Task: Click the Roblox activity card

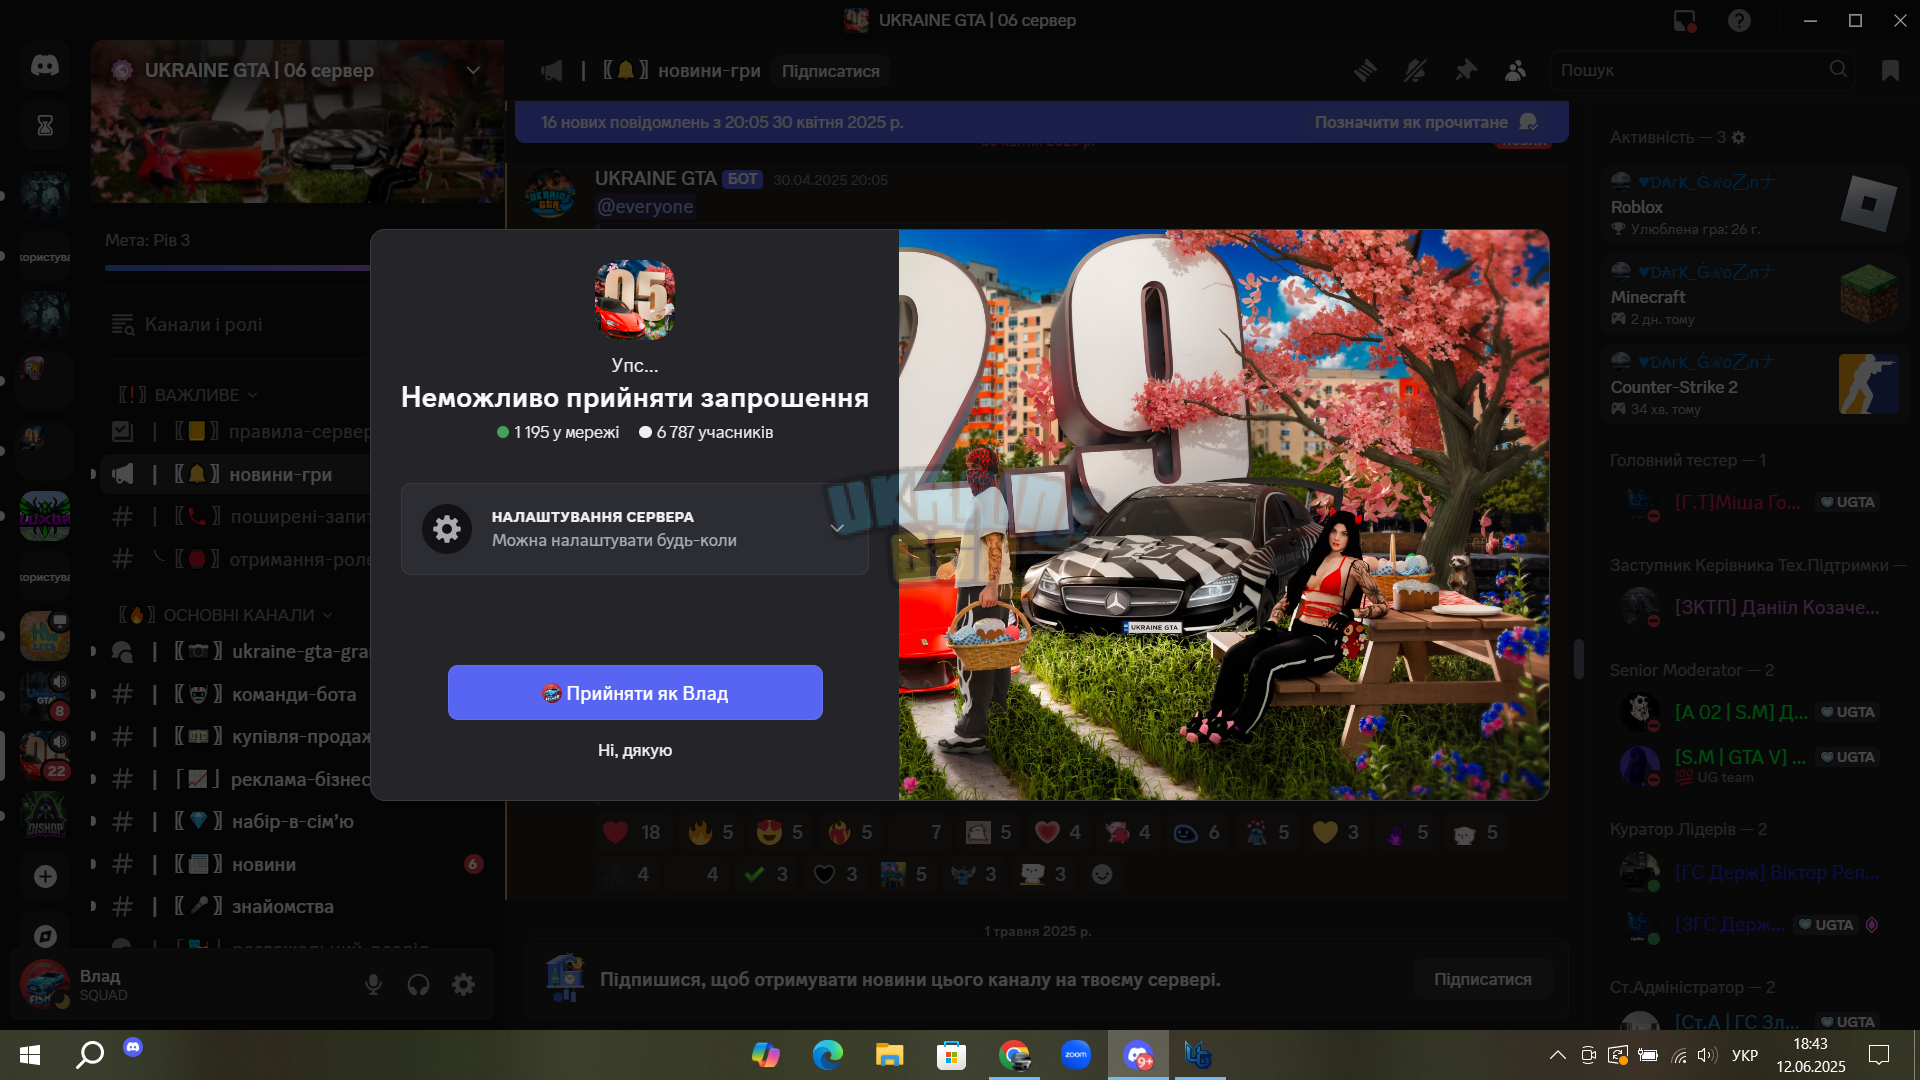Action: point(1754,205)
